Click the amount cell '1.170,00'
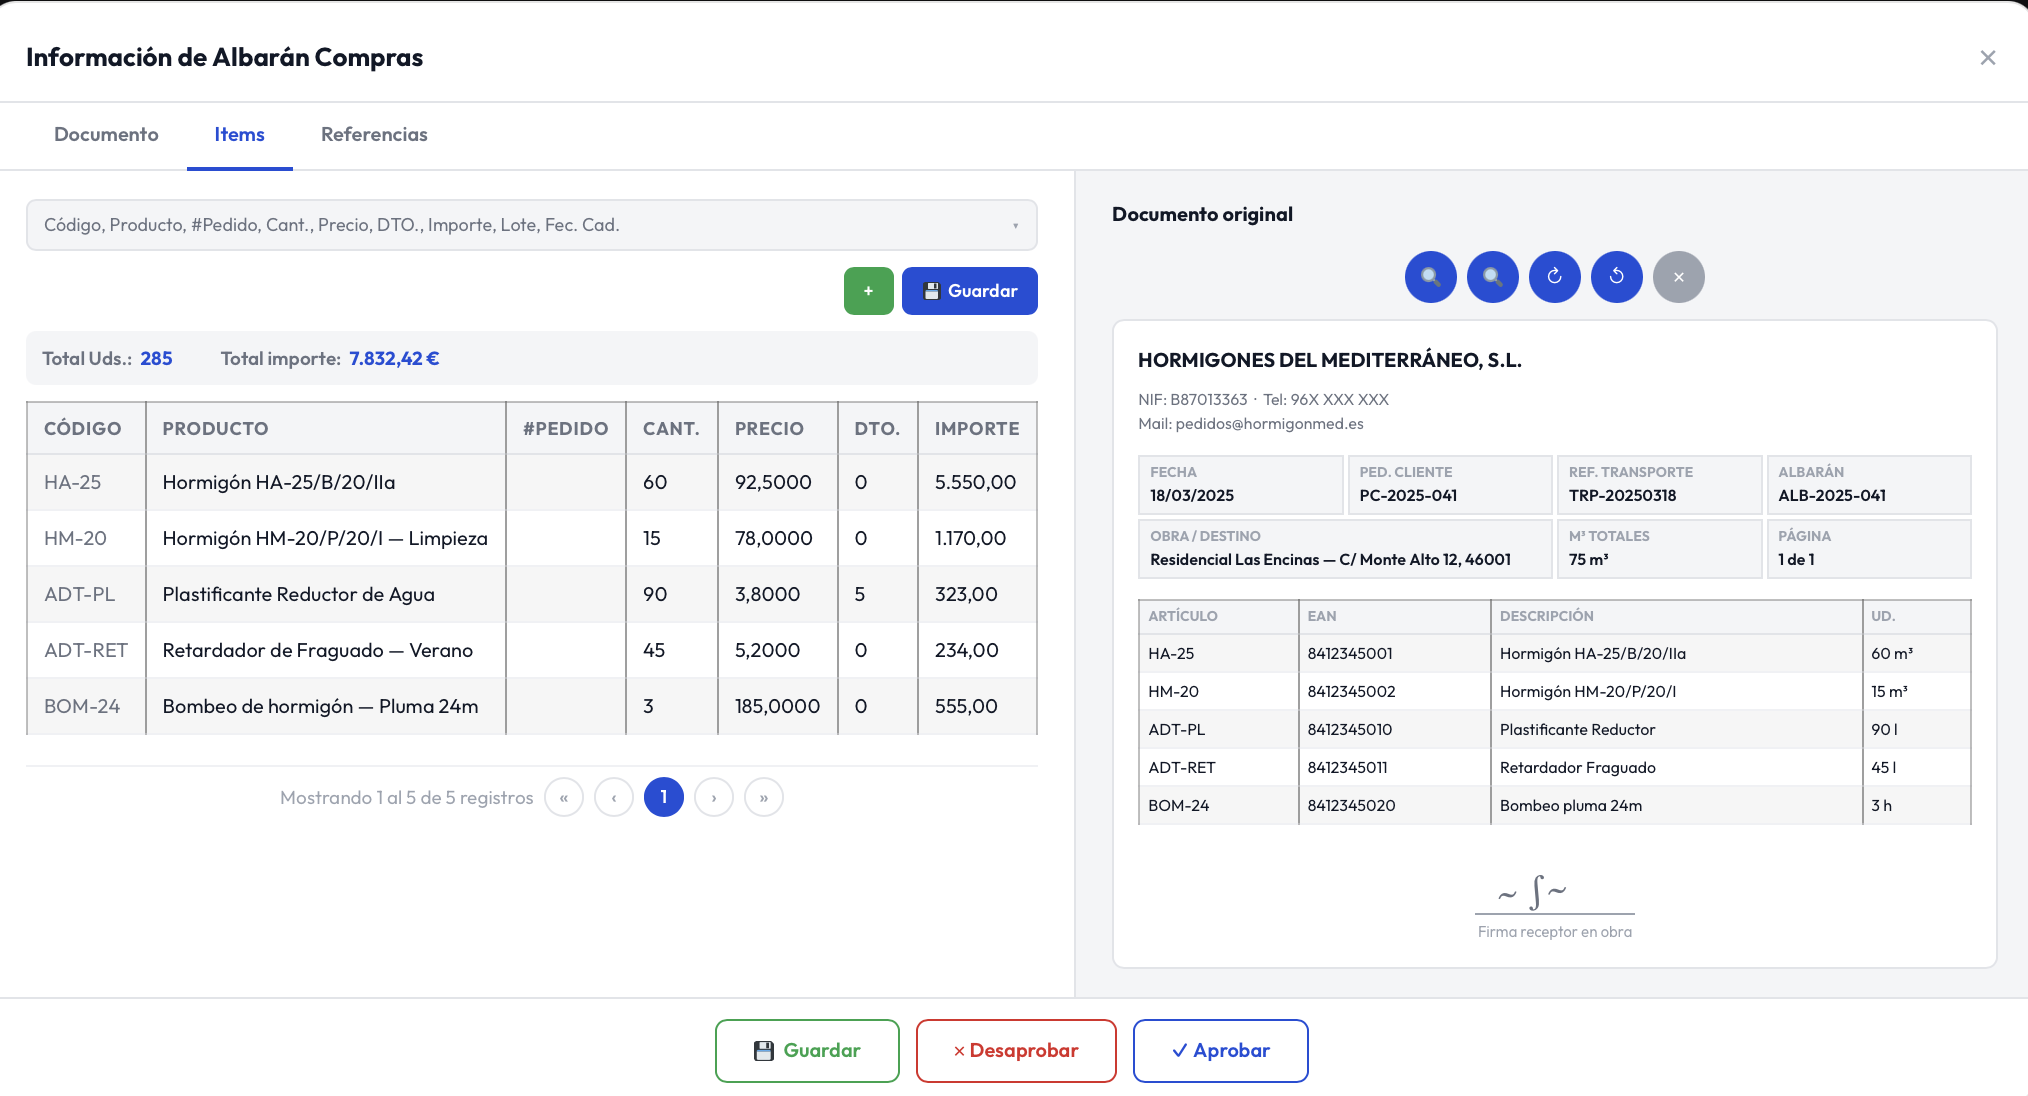Image resolution: width=2028 pixels, height=1096 pixels. click(977, 539)
